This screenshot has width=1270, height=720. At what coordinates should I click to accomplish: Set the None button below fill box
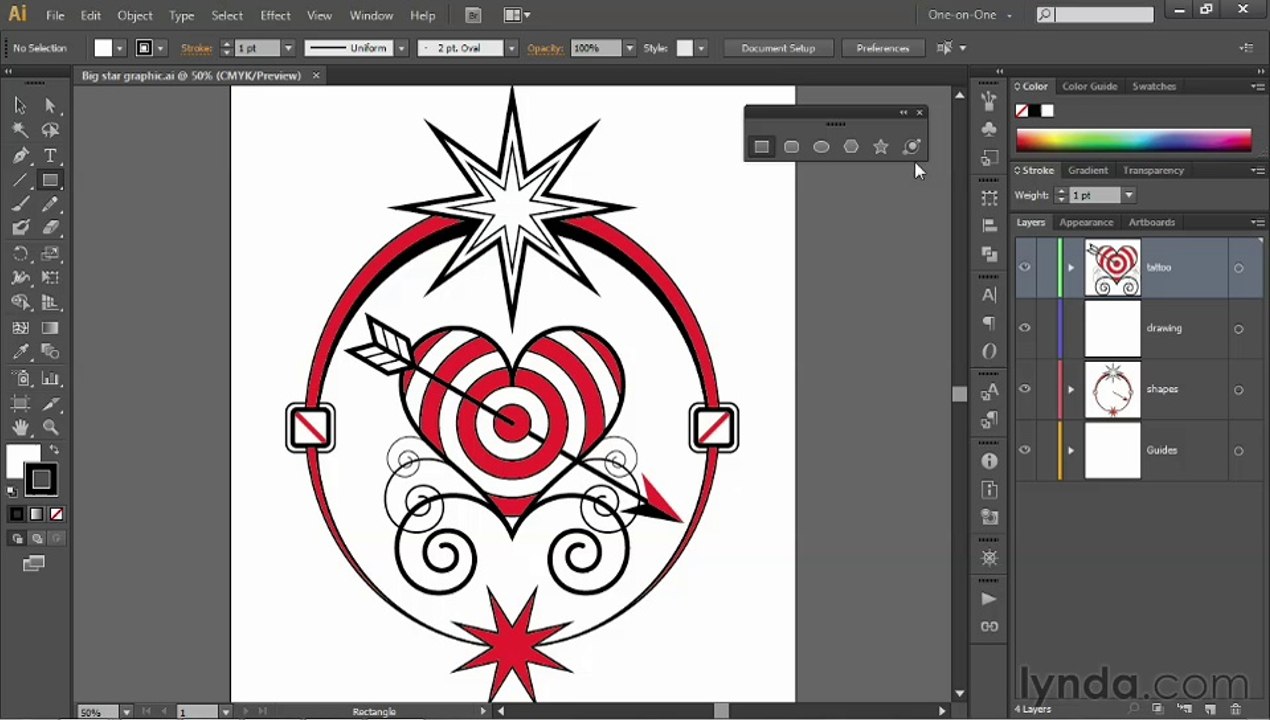tap(57, 514)
